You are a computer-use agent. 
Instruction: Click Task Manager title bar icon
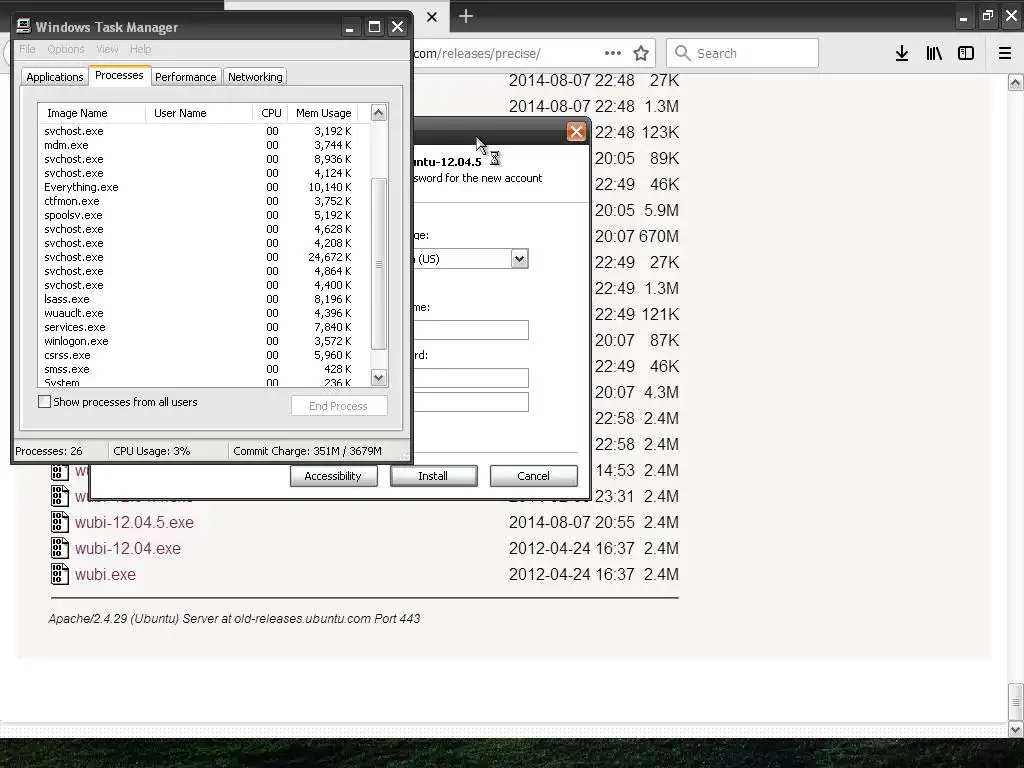[x=24, y=26]
